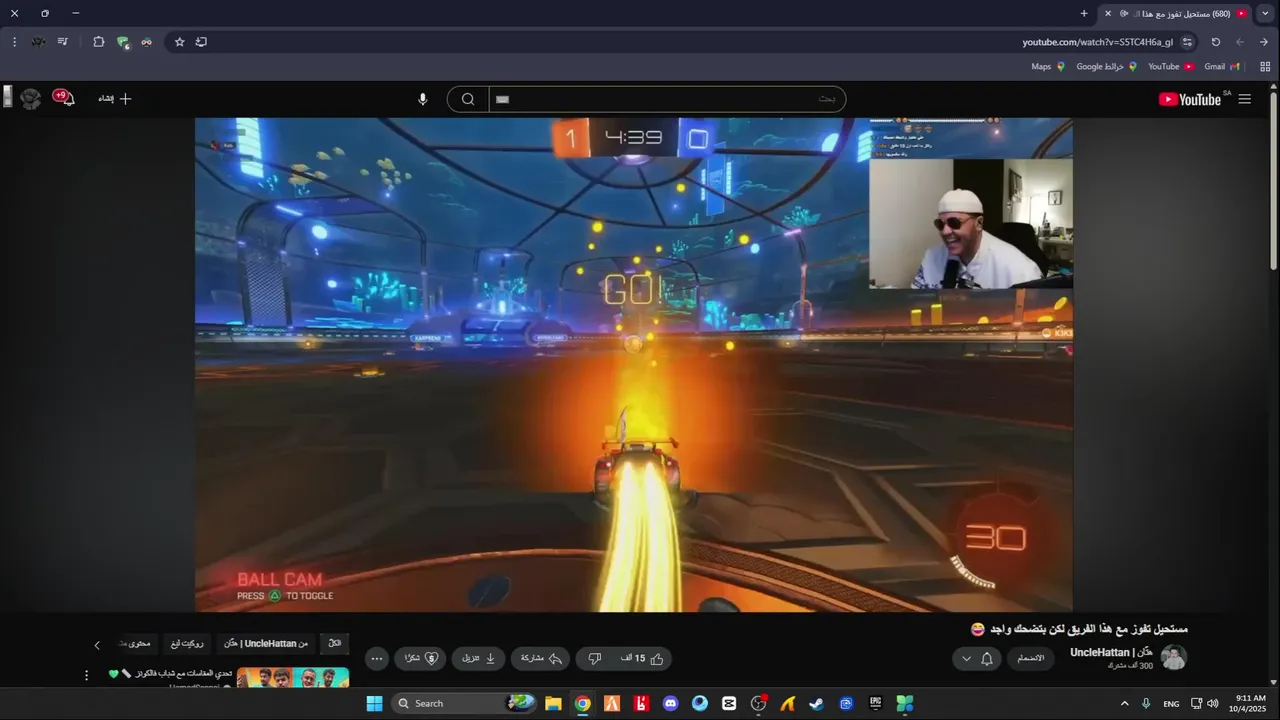The image size is (1280, 720).
Task: View site information icon in address bar
Action: 1187,42
